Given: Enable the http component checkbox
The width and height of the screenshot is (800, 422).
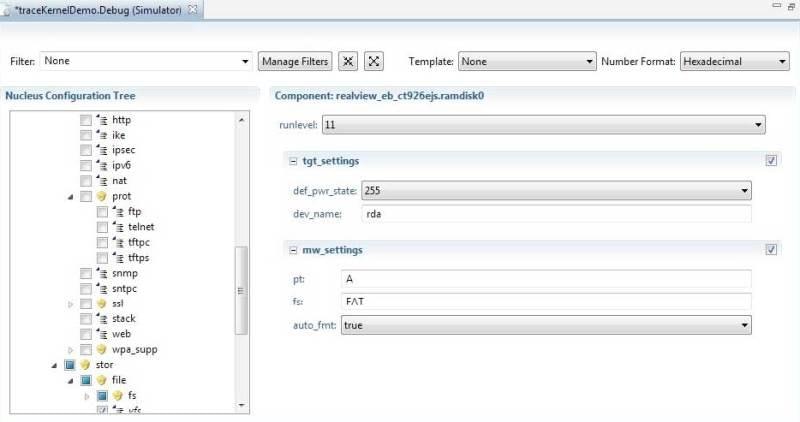Looking at the screenshot, I should tap(85, 120).
